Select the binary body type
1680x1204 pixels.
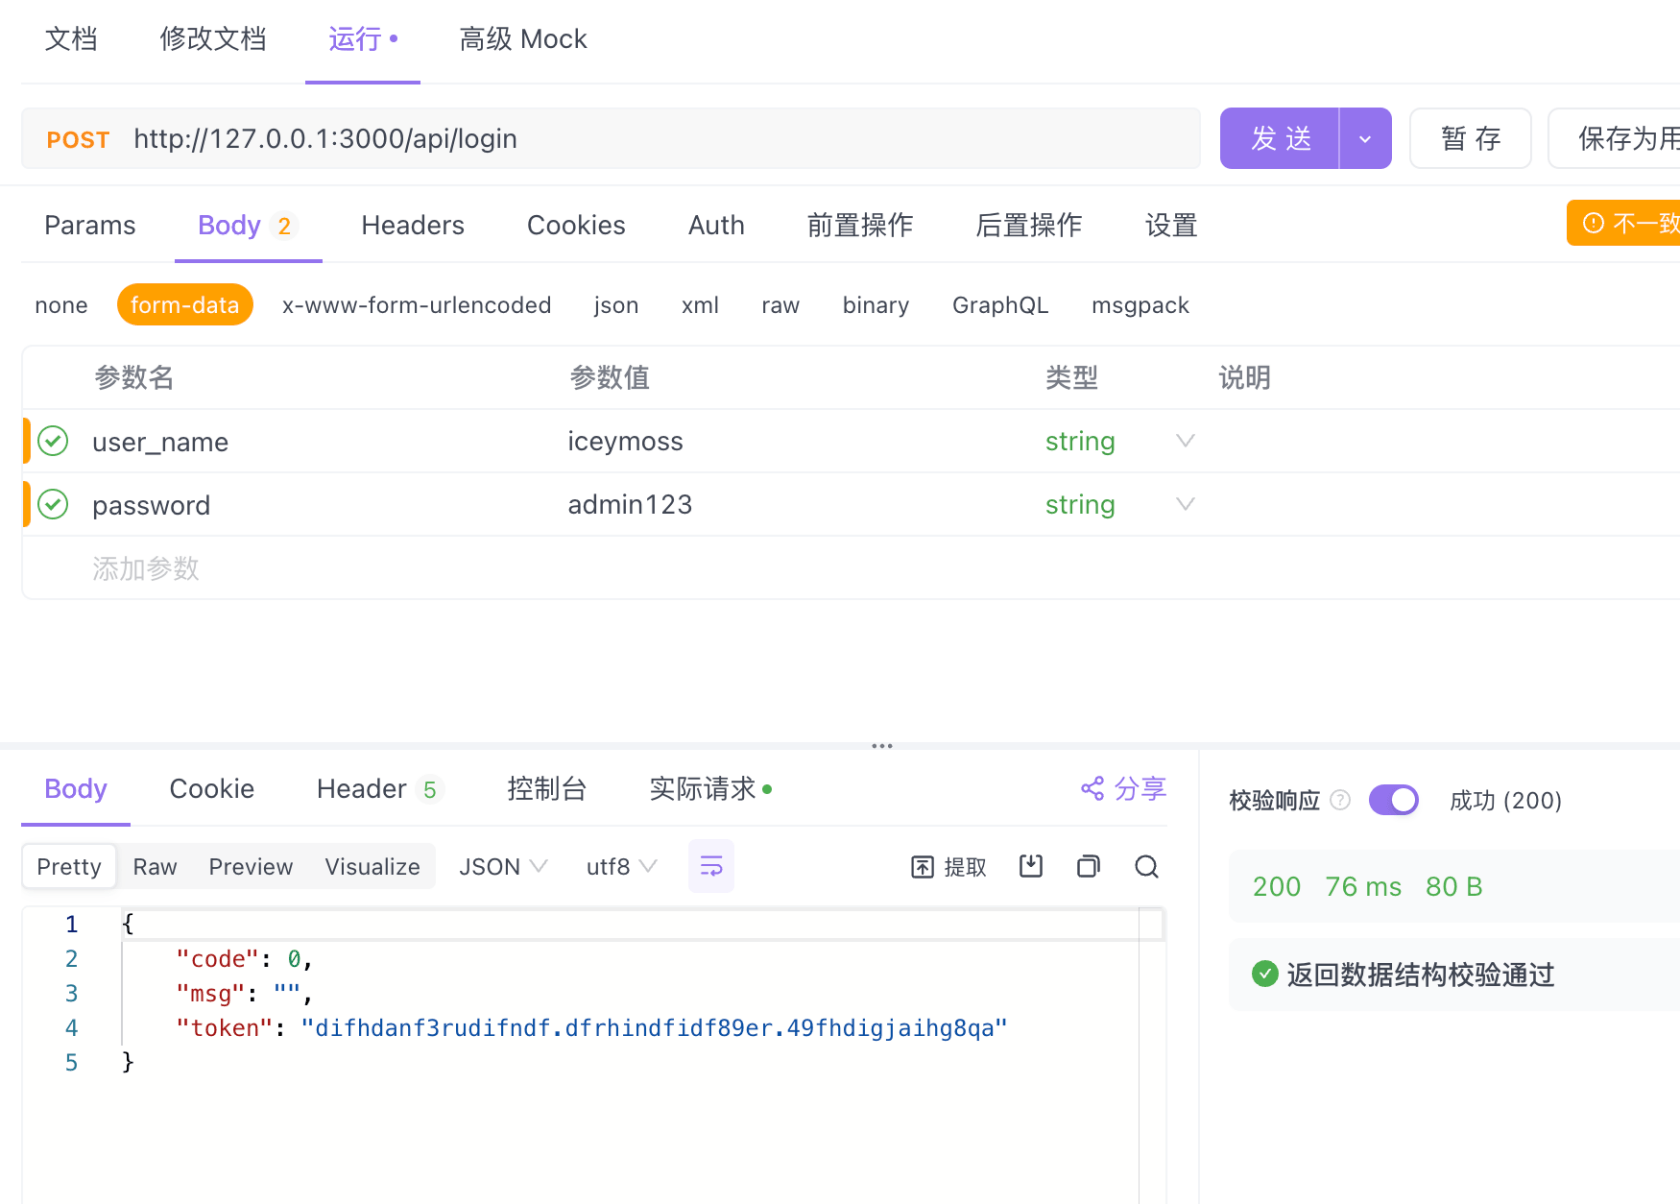click(x=876, y=305)
